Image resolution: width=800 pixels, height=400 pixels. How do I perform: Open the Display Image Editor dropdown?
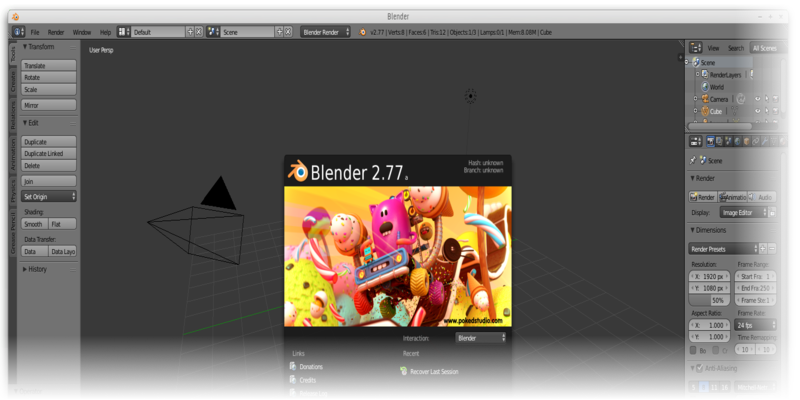(743, 213)
